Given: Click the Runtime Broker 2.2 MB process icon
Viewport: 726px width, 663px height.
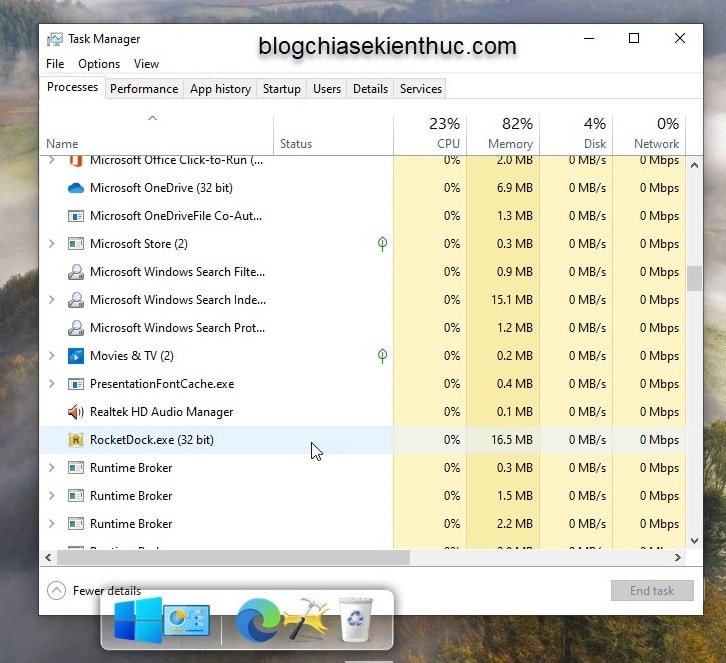Looking at the screenshot, I should point(76,524).
